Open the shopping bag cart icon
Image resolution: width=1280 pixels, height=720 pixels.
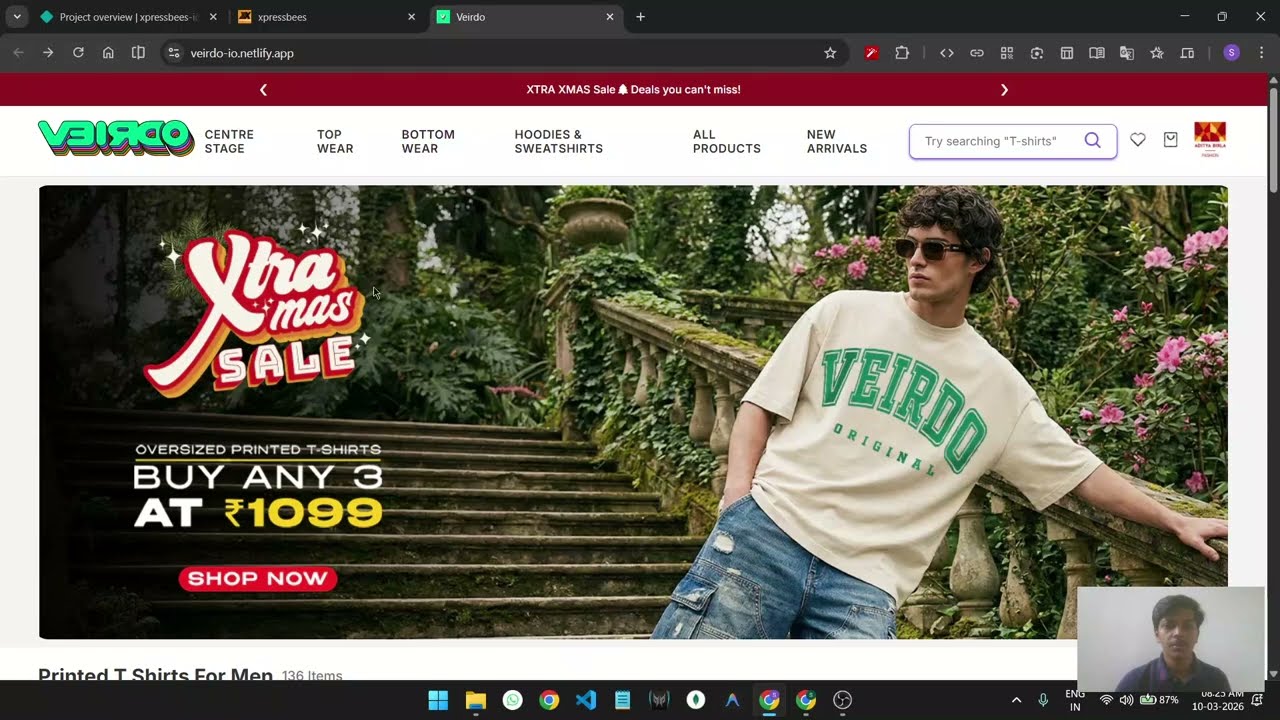tap(1171, 141)
